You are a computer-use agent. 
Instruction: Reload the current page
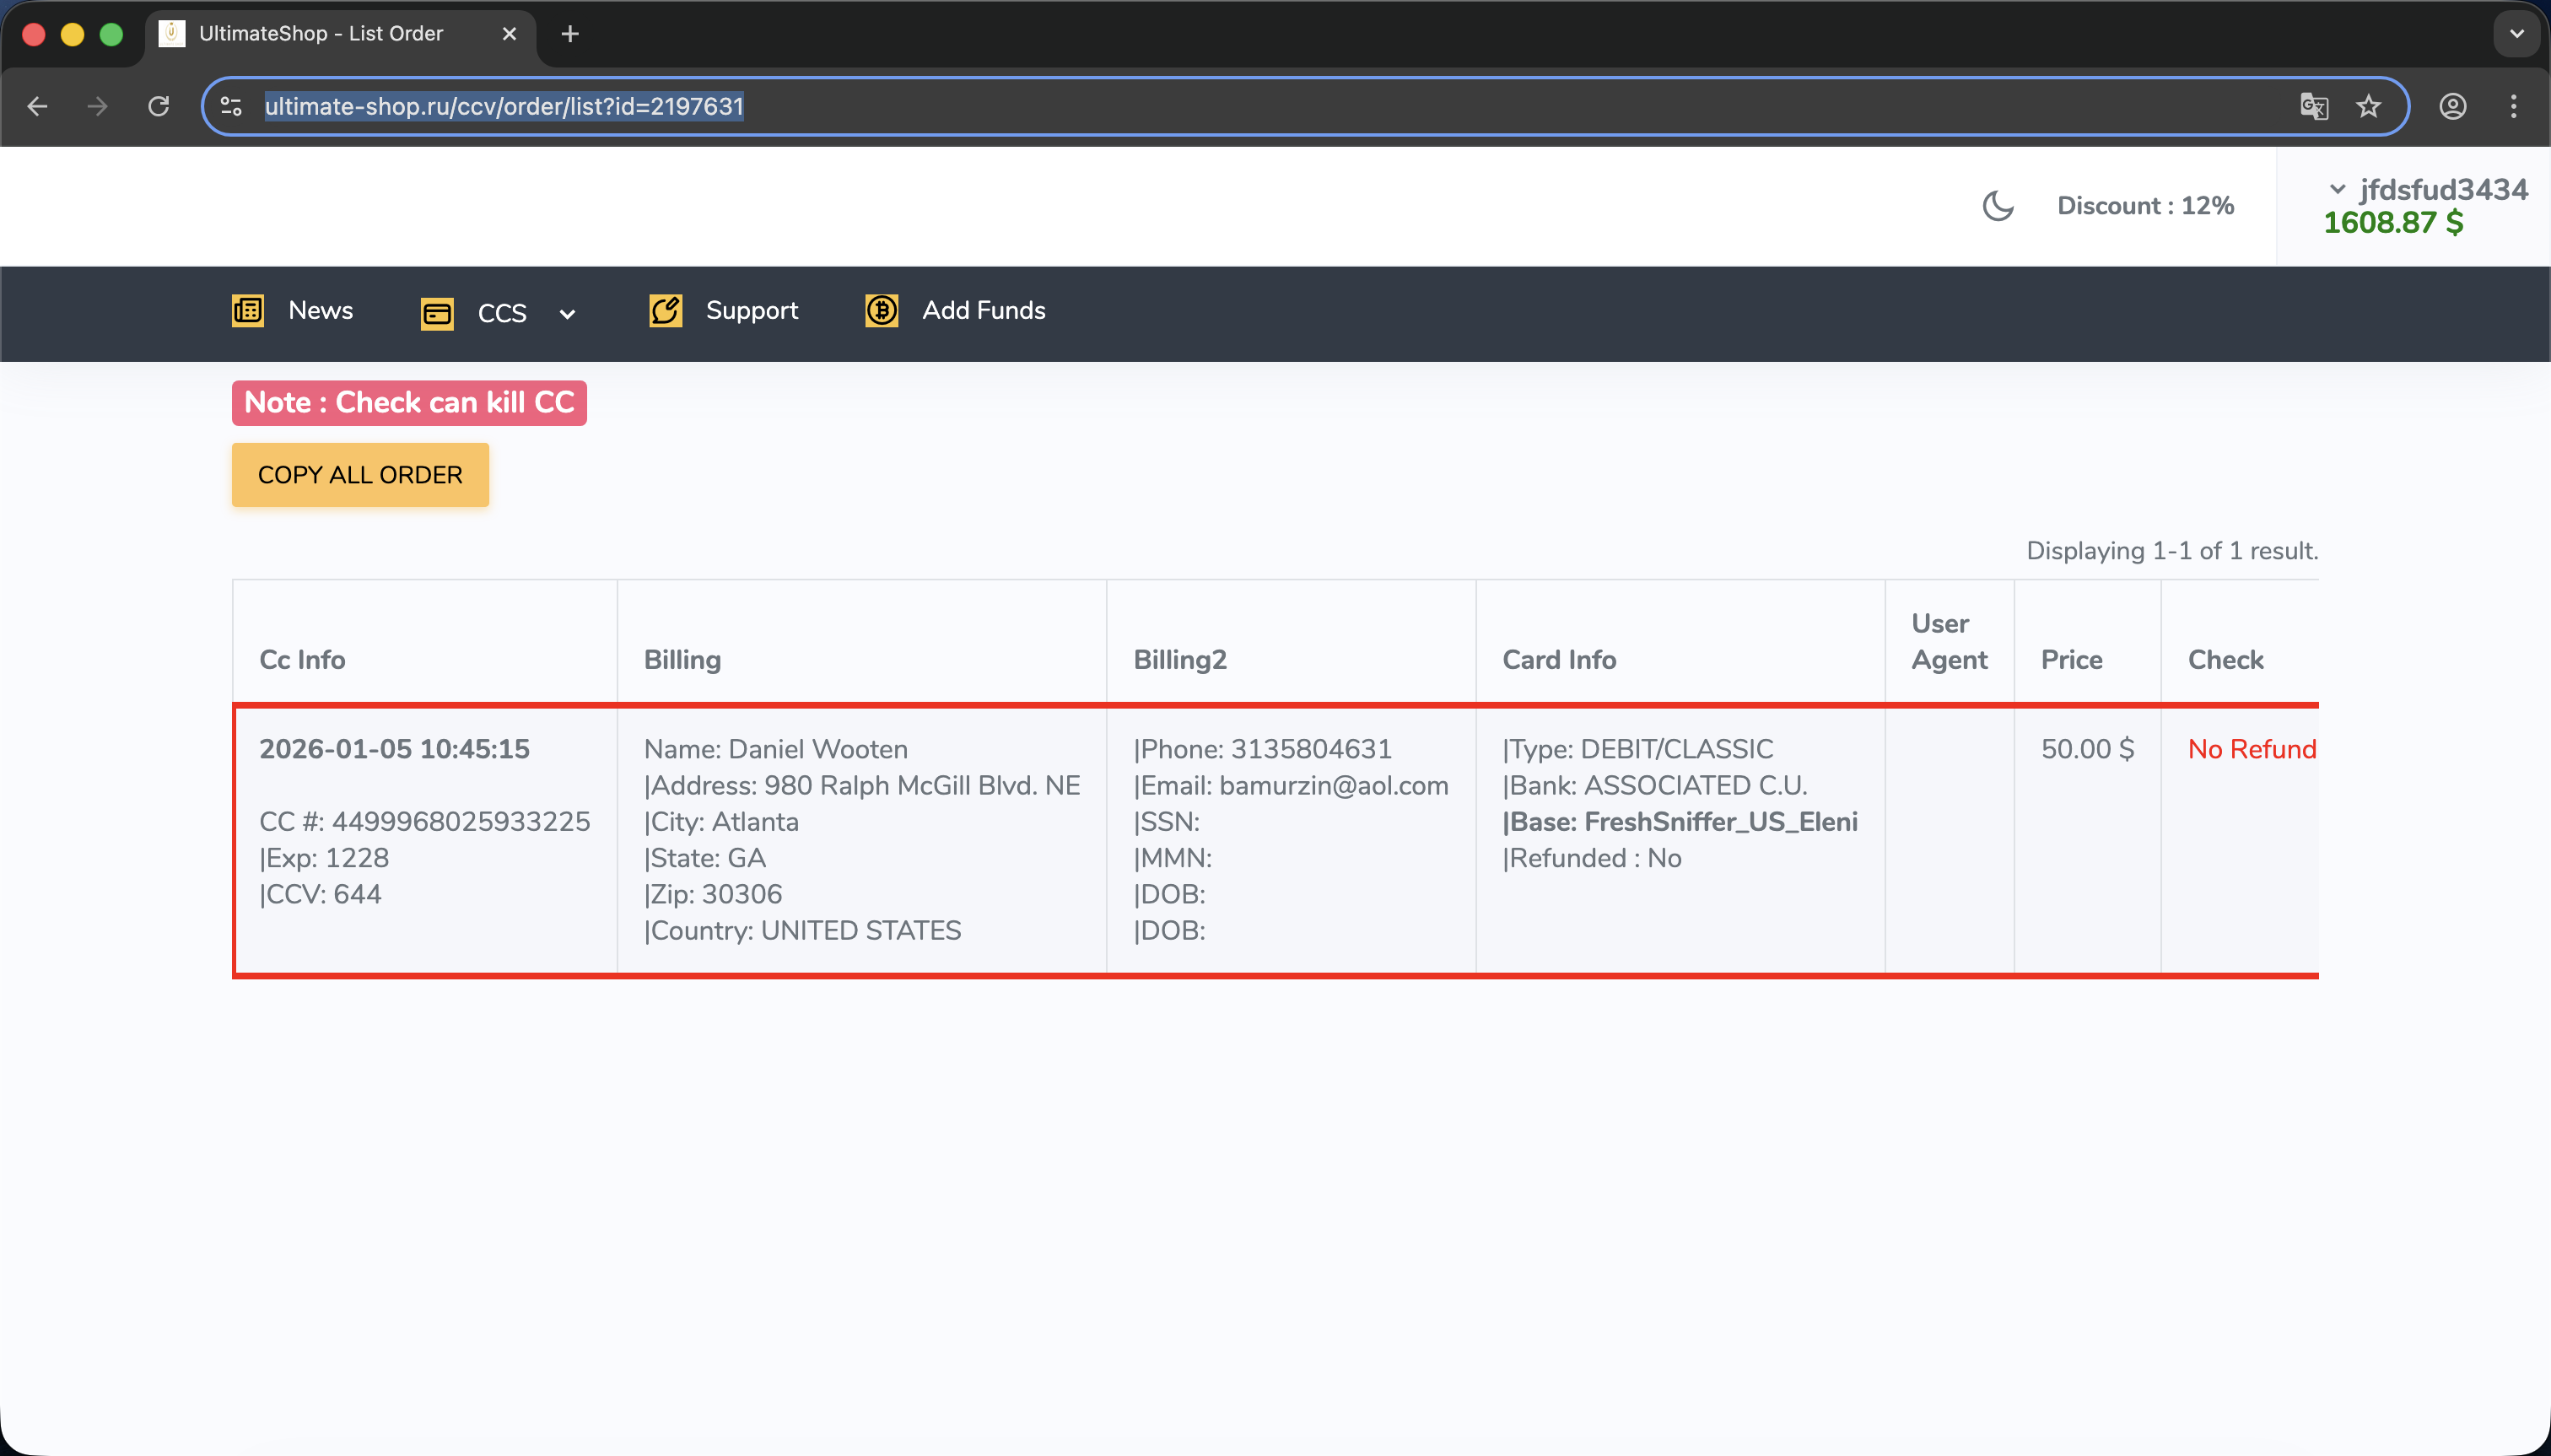click(x=158, y=106)
